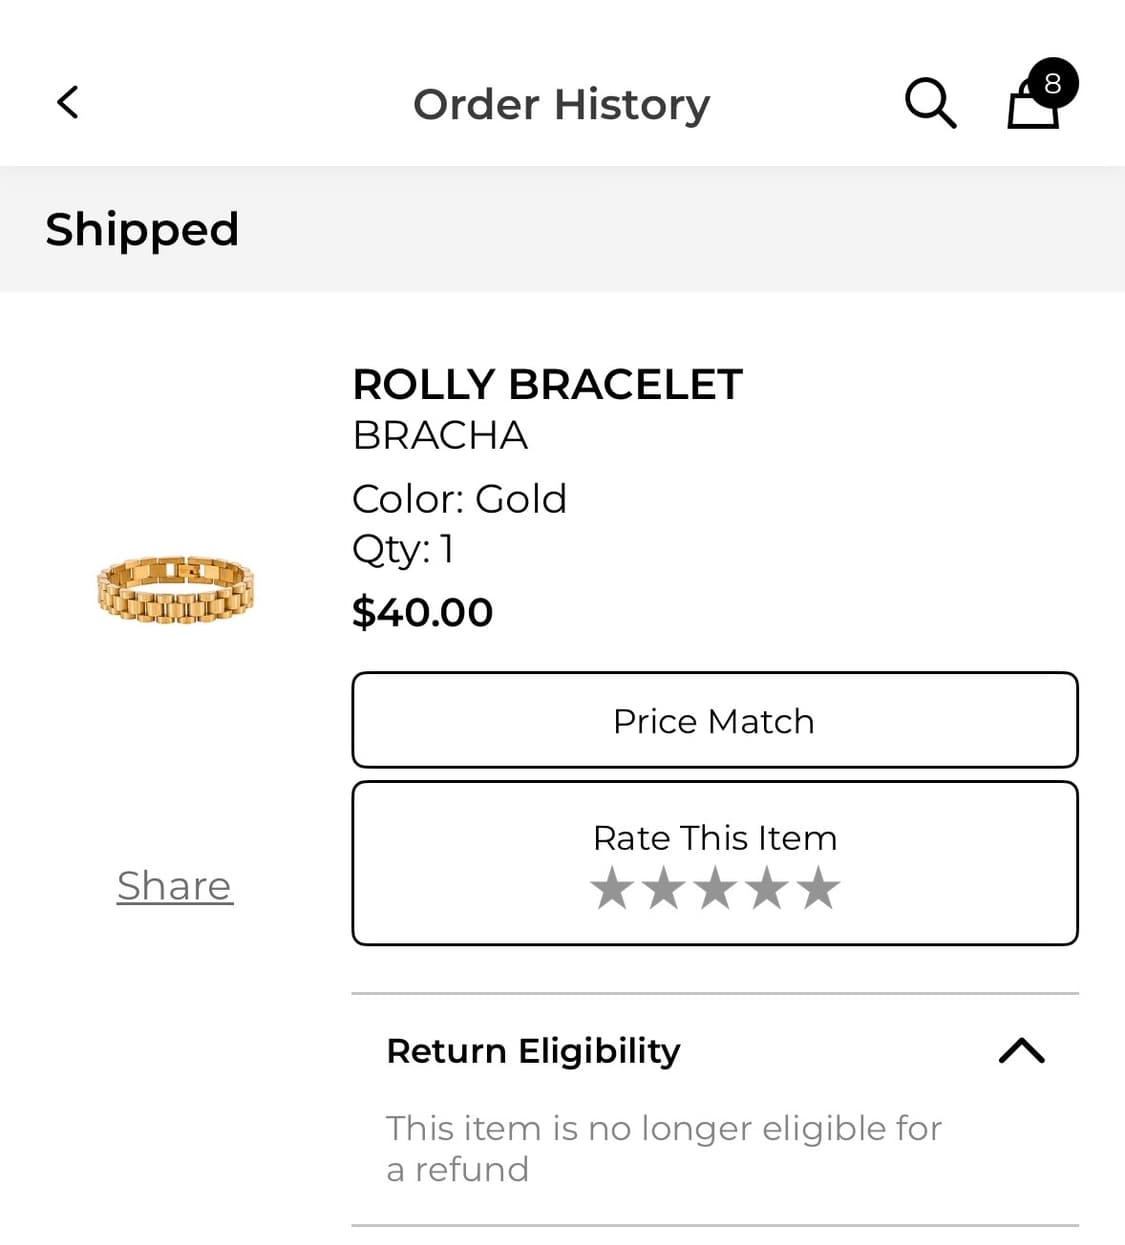This screenshot has width=1125, height=1245.
Task: Open the Share link
Action: pos(174,885)
